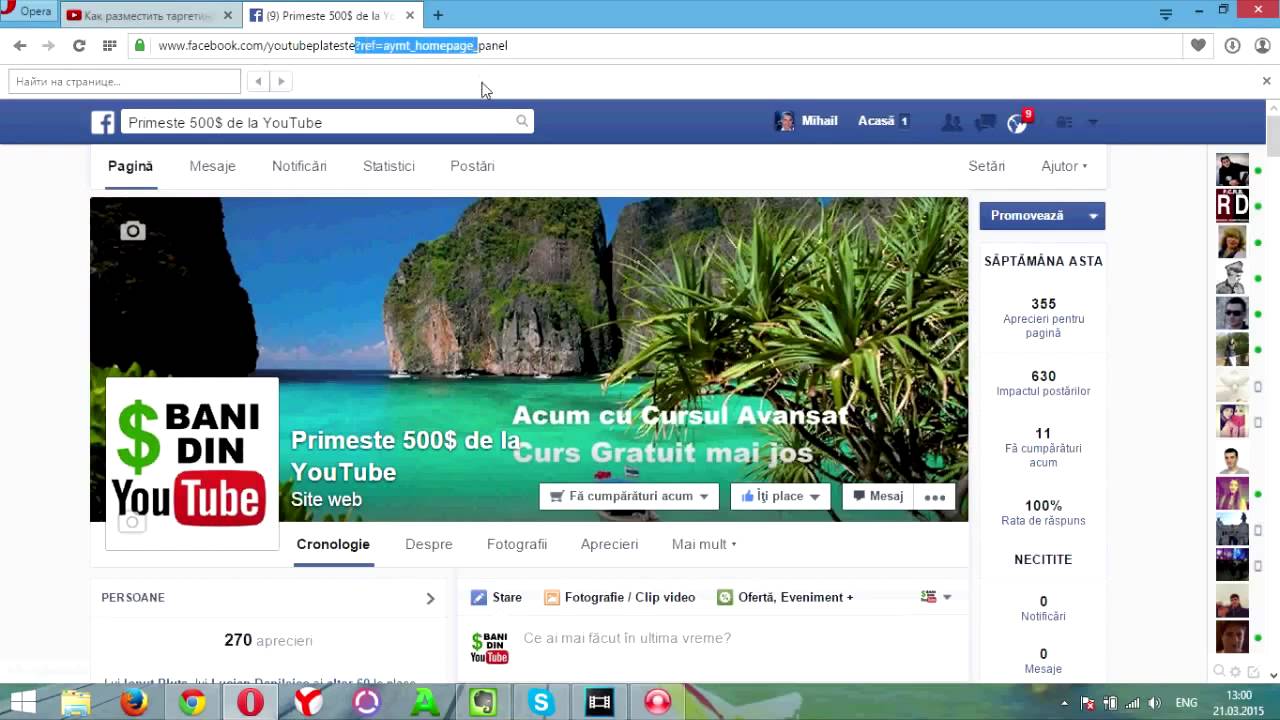Screen dimensions: 1280x720
Task: Switch to the YouTube browser tab
Action: click(x=150, y=15)
